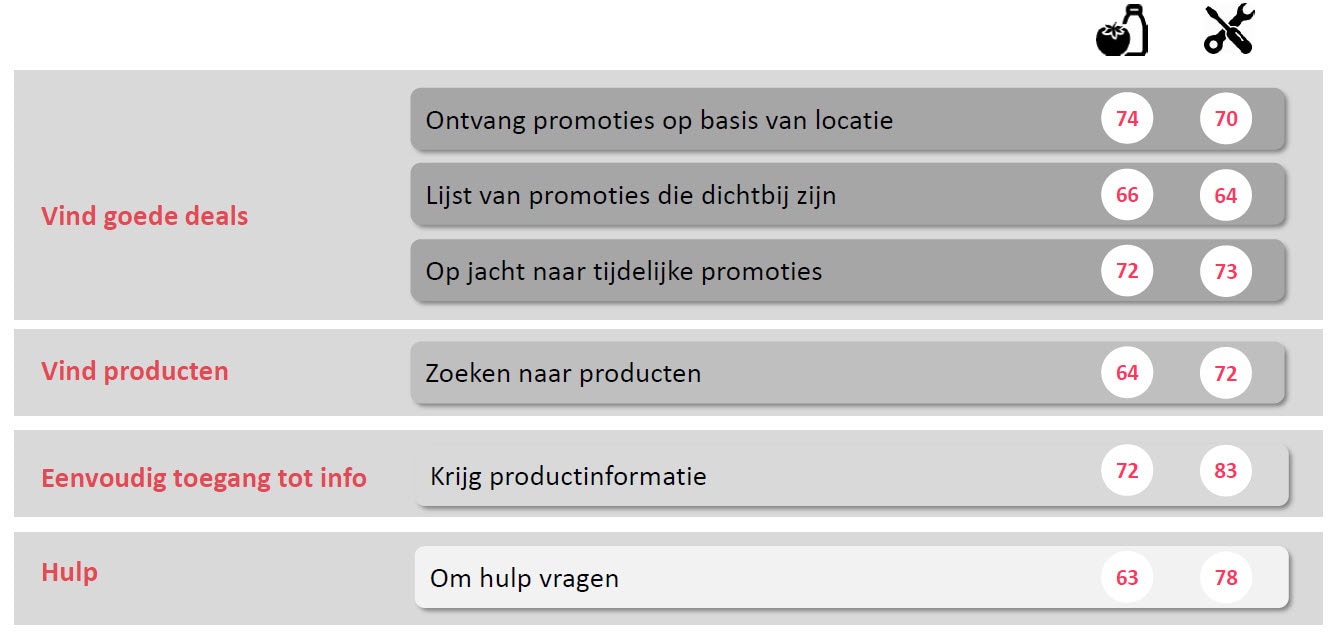
Task: Select the 70 score circle for location promotions
Action: [1226, 120]
